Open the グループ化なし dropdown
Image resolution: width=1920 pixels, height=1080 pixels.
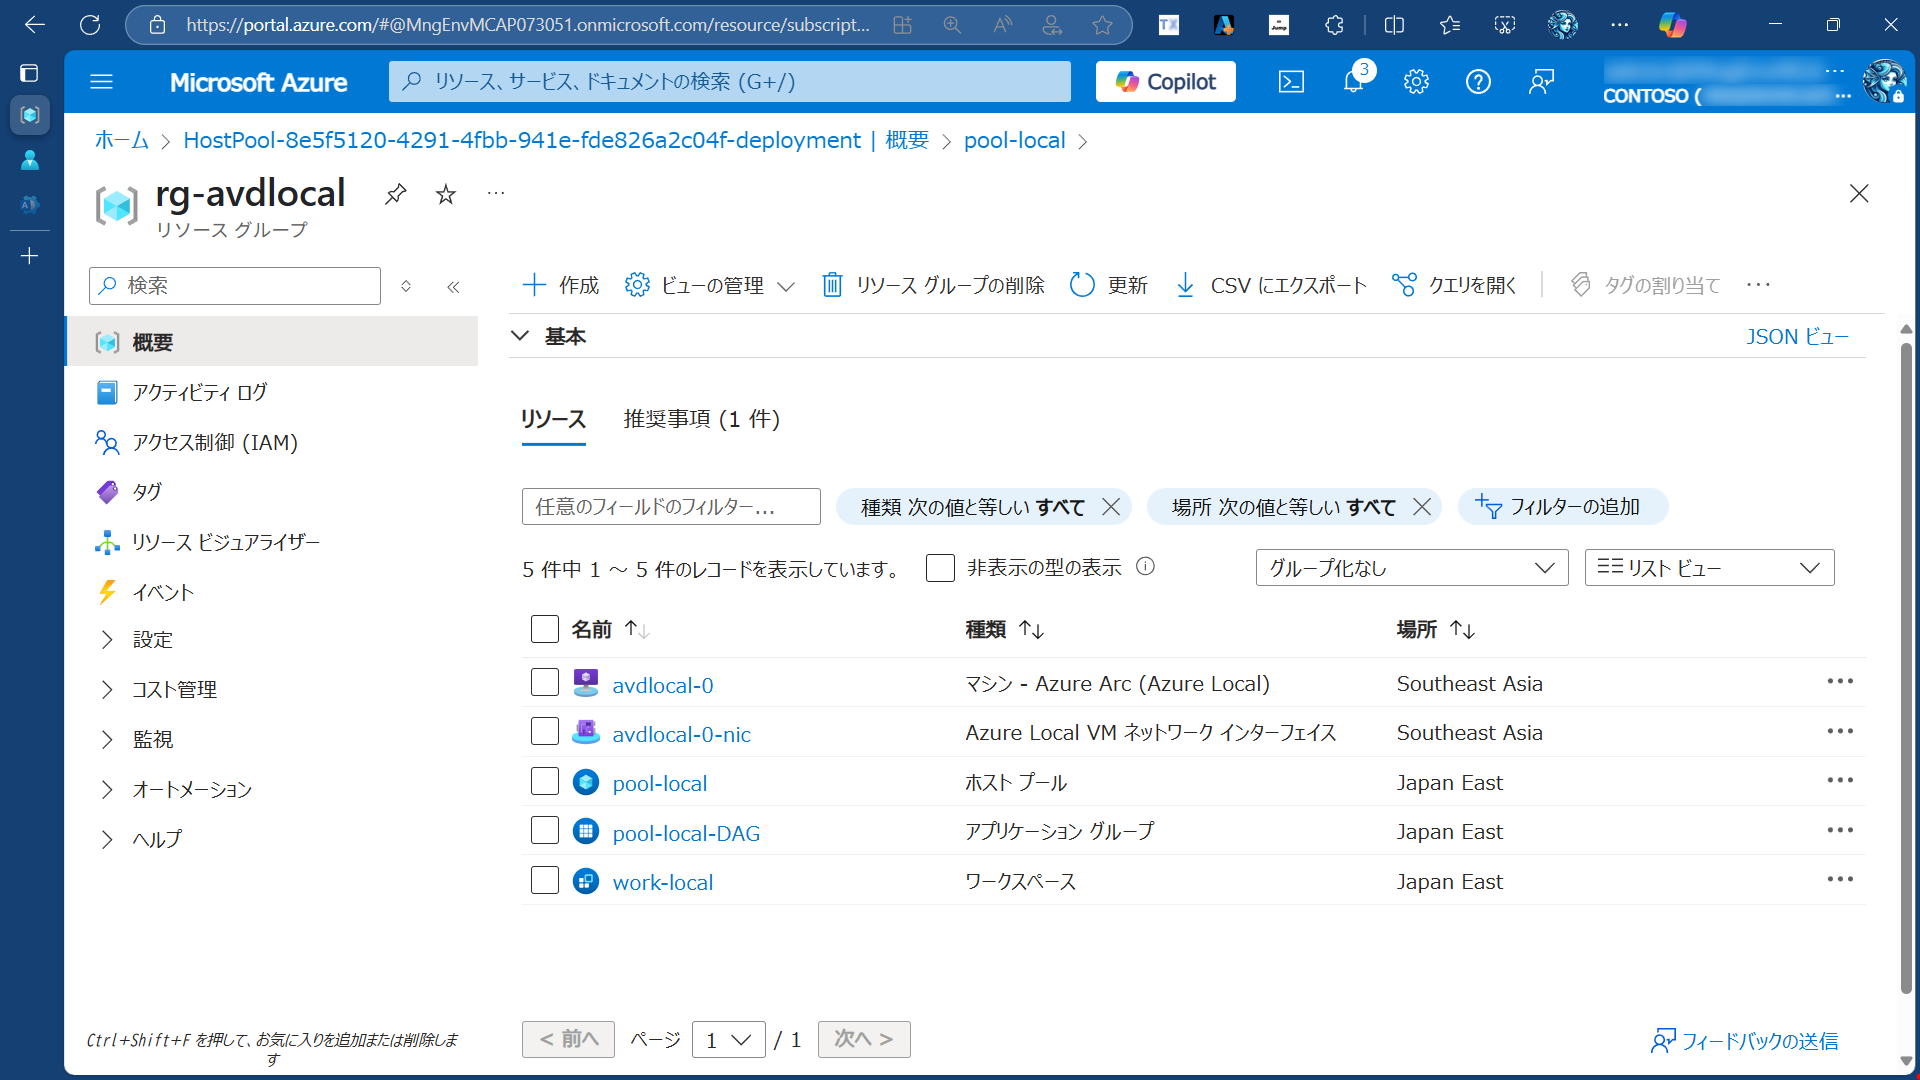click(x=1411, y=568)
